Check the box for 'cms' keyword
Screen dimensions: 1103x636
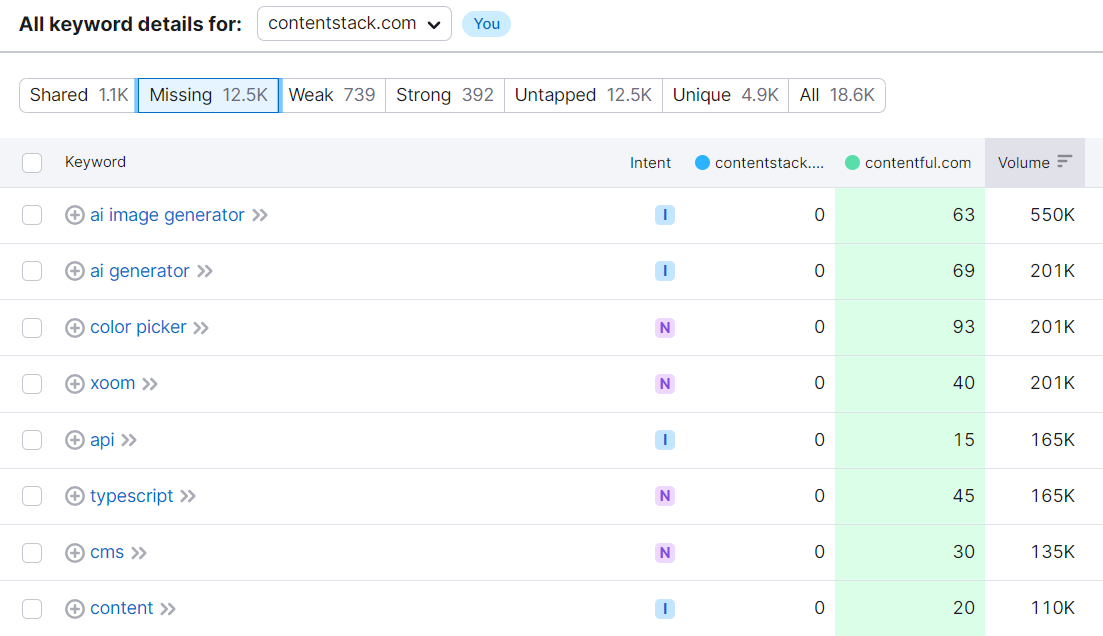coord(32,552)
